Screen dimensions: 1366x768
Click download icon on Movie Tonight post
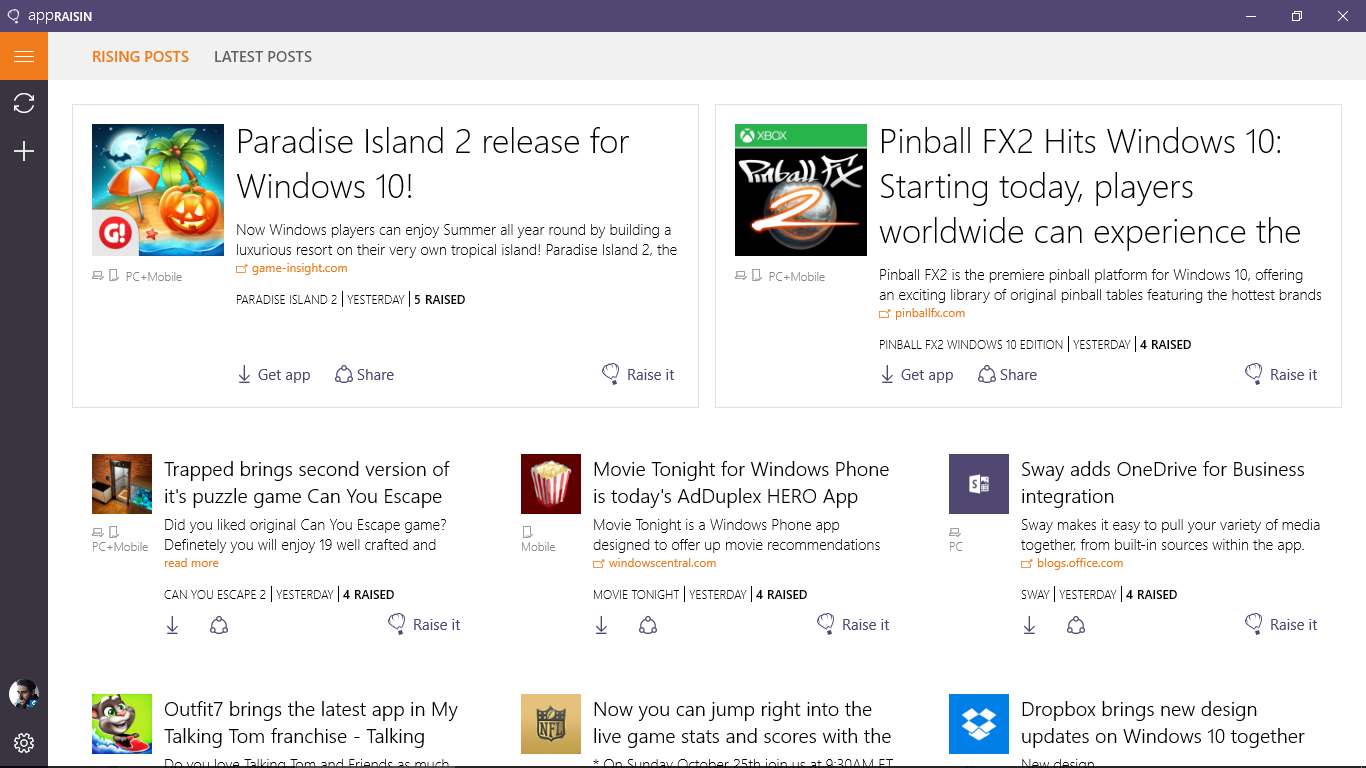pos(601,625)
